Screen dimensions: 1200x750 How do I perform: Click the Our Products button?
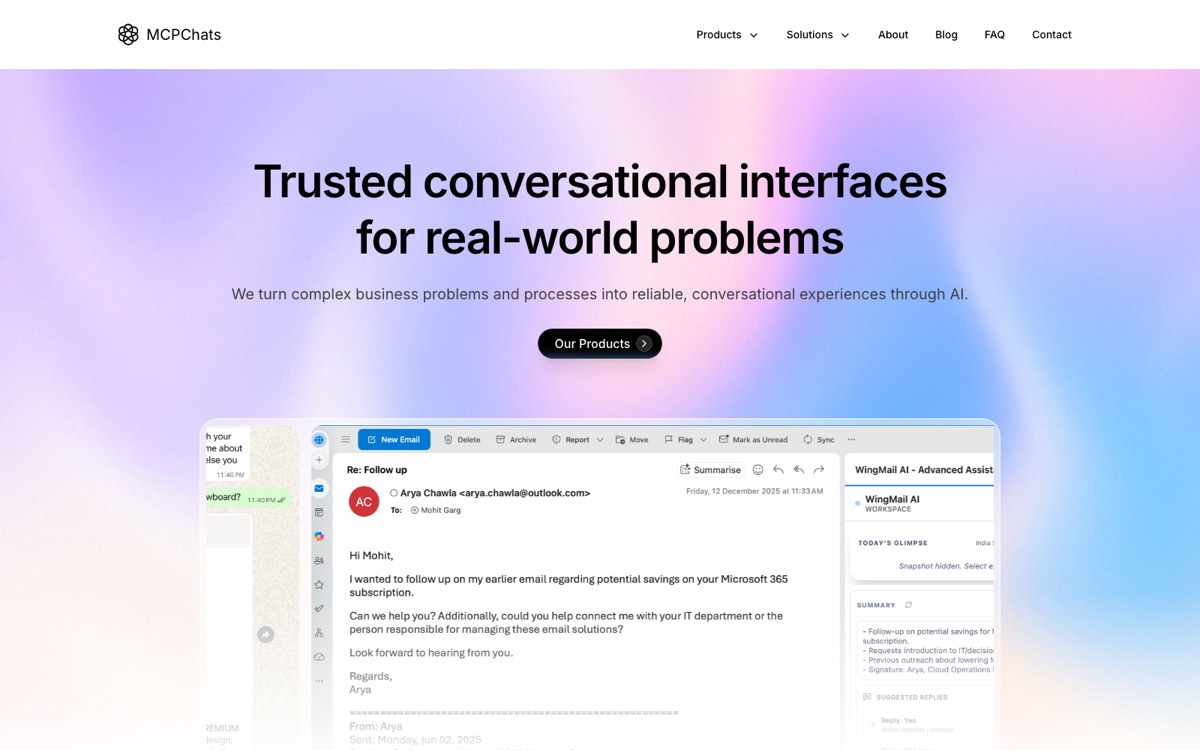coord(600,343)
